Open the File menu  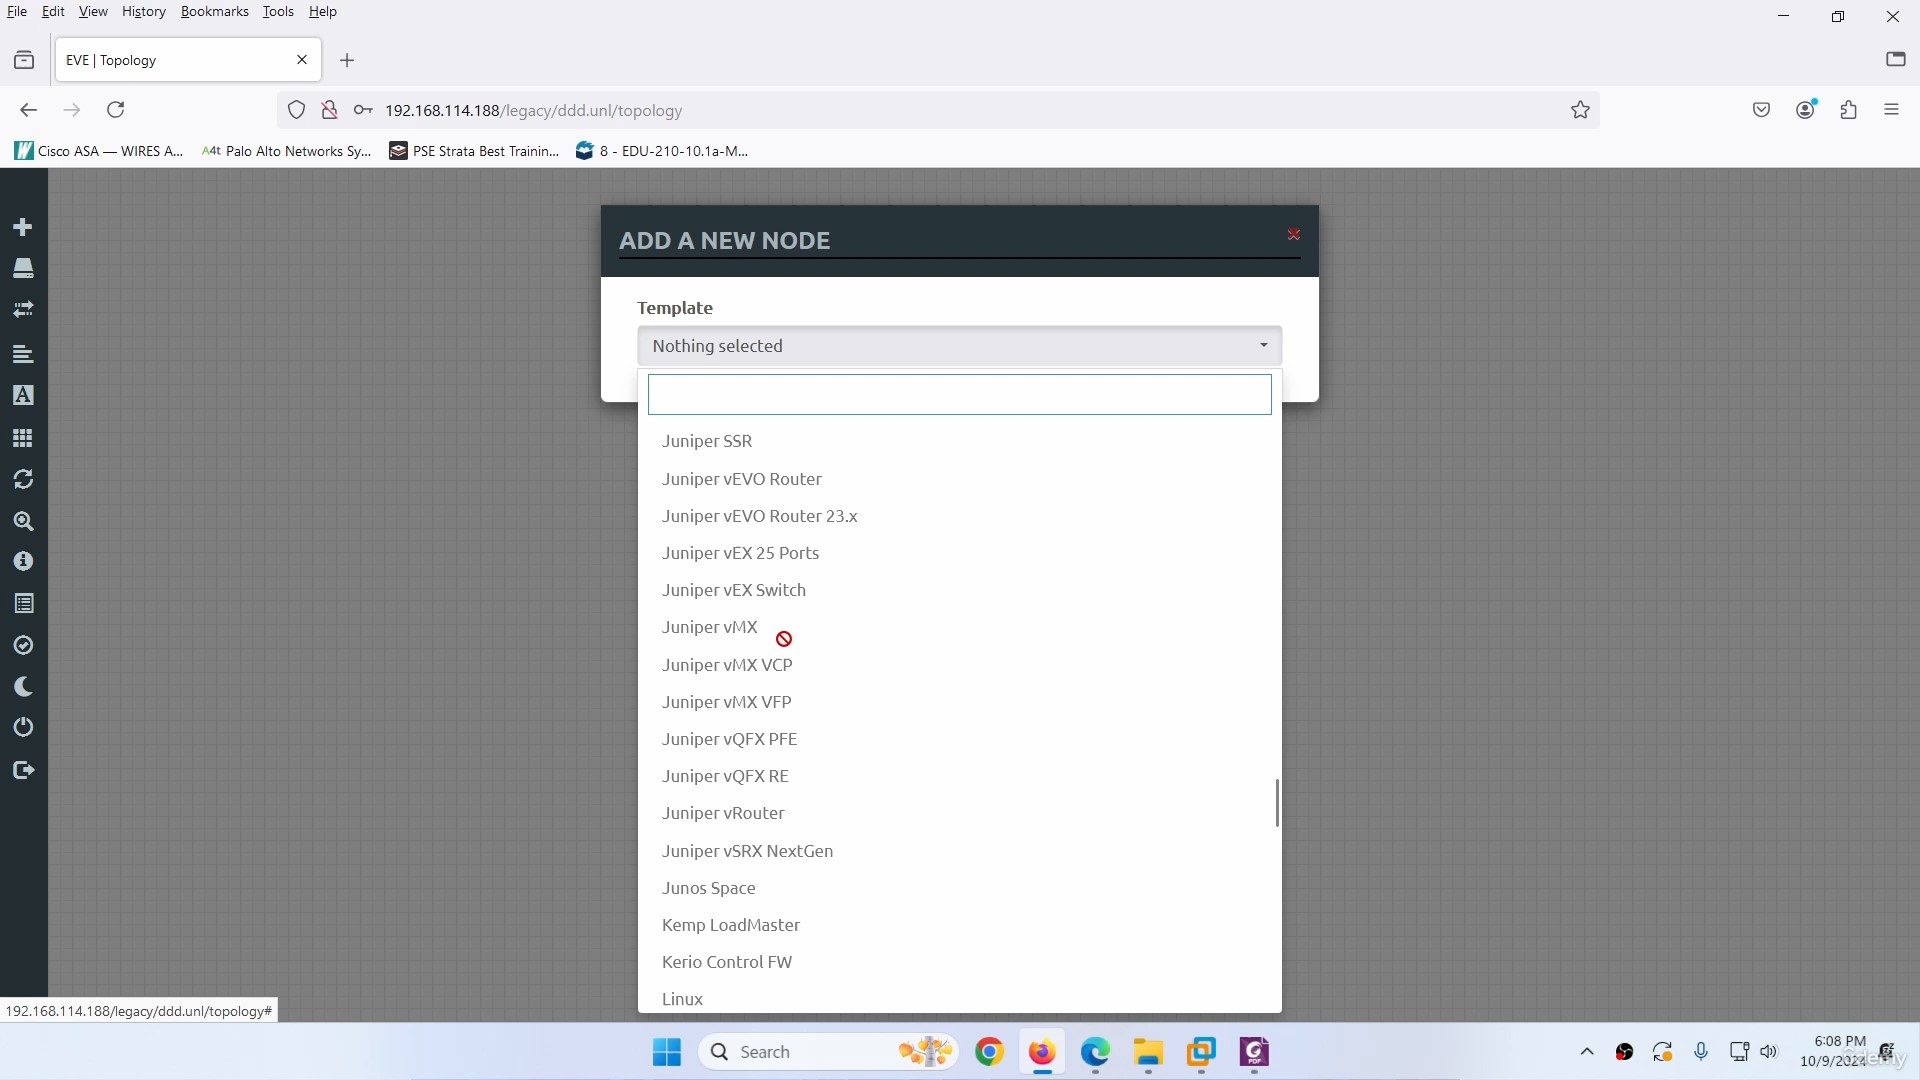[17, 11]
